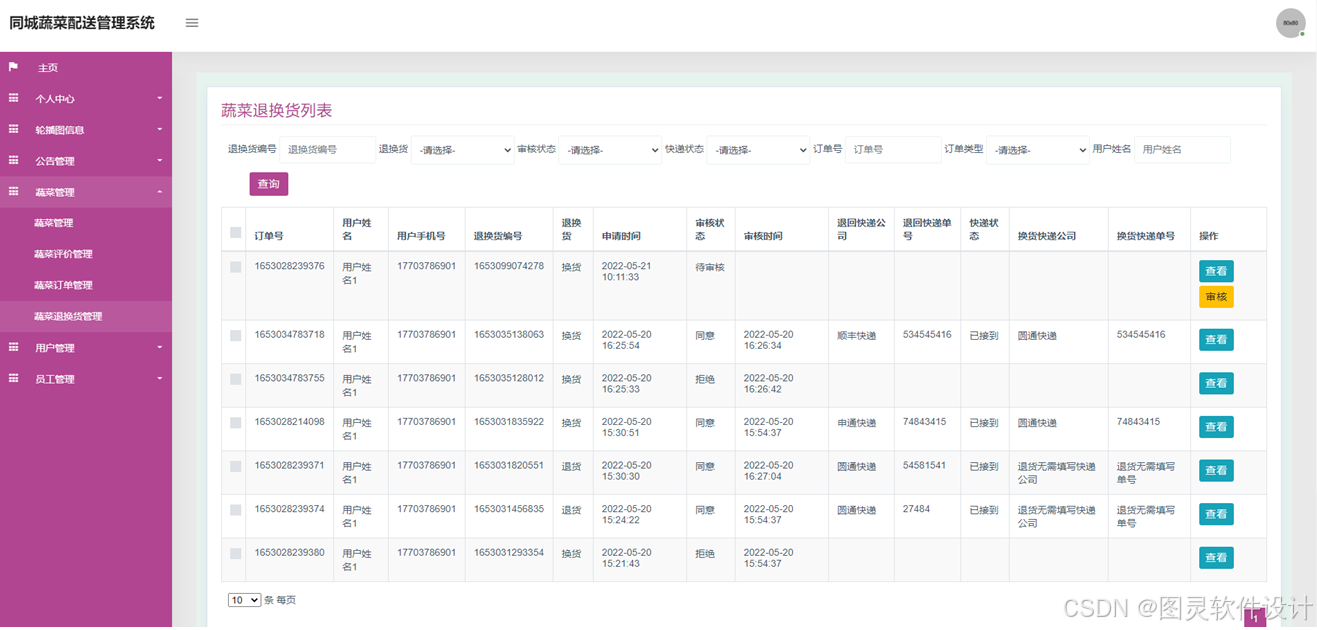This screenshot has height=630, width=1317.
Task: Go to 主页 in the sidebar
Action: coord(86,67)
